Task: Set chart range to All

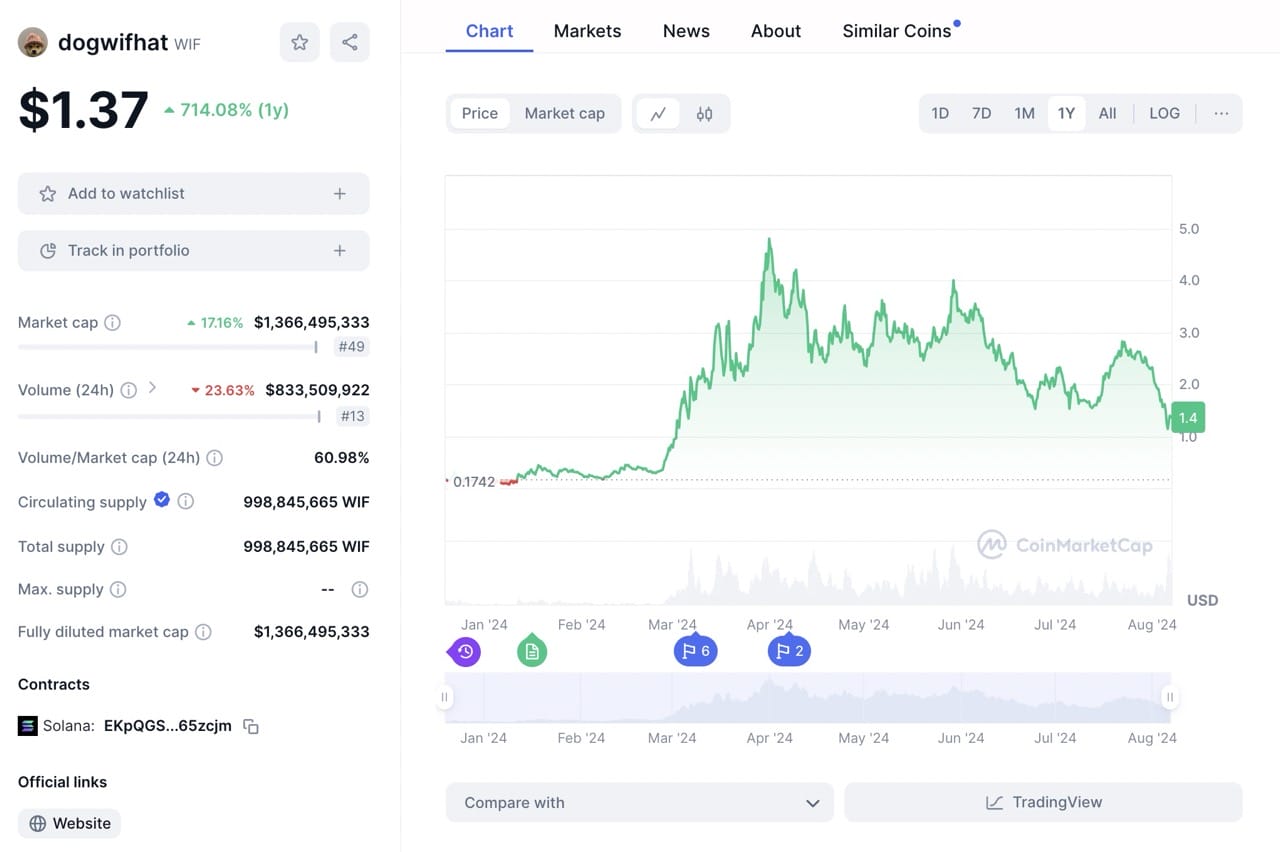Action: click(x=1107, y=113)
